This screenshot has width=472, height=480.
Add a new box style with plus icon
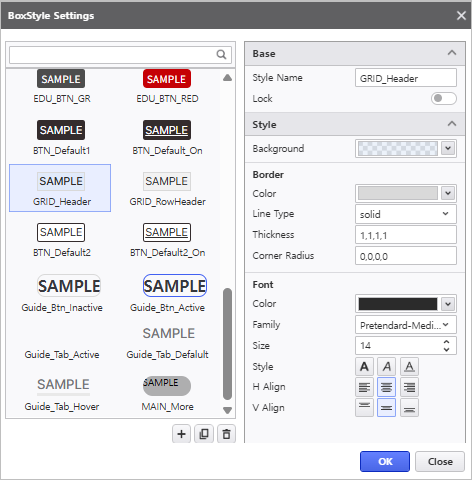coord(181,434)
